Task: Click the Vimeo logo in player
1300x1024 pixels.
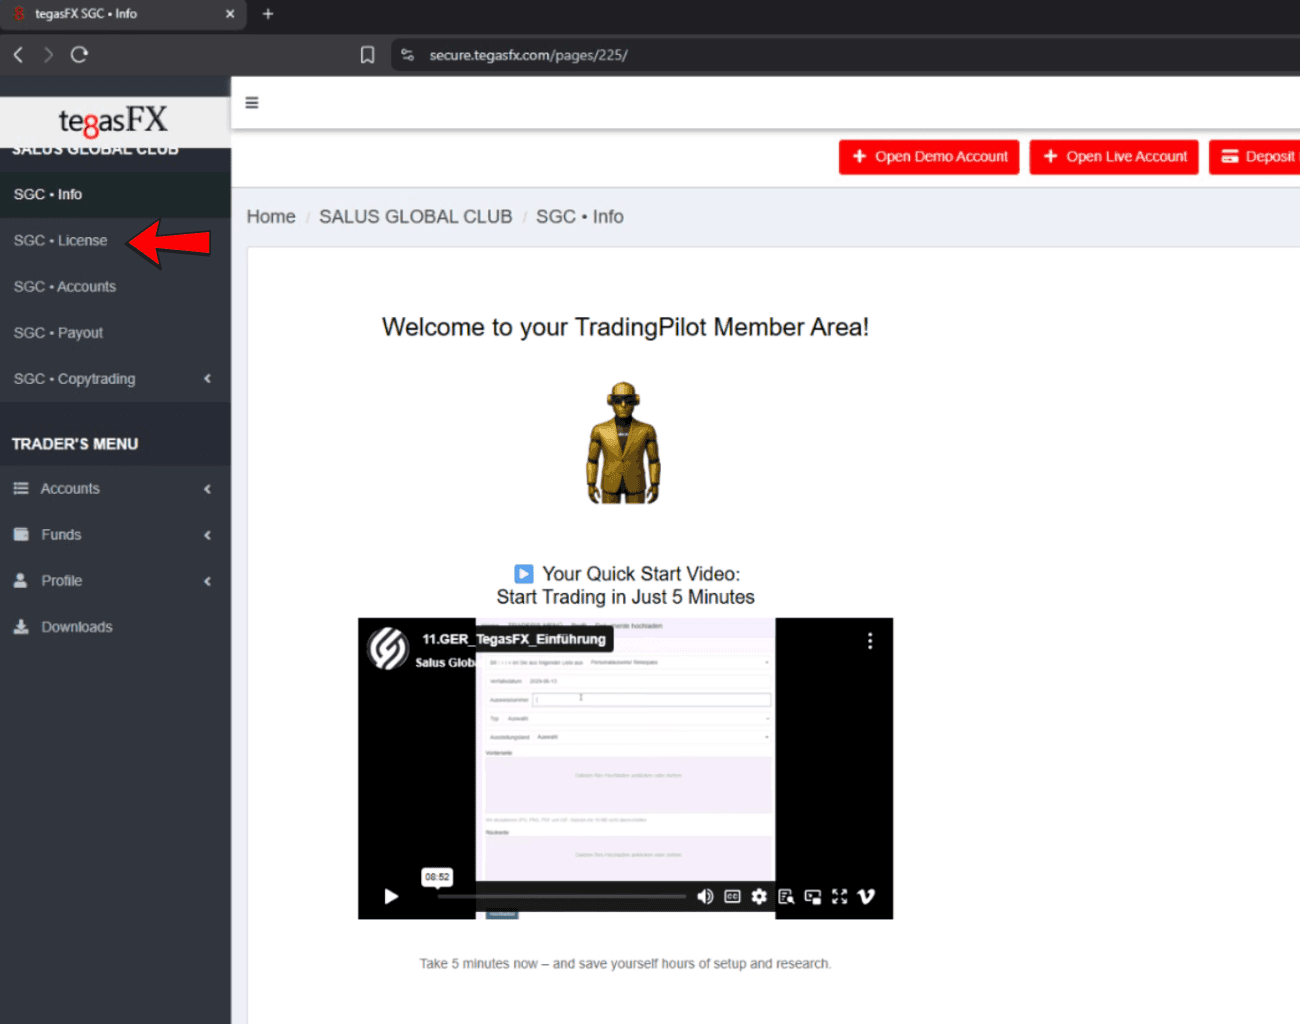Action: 866,896
